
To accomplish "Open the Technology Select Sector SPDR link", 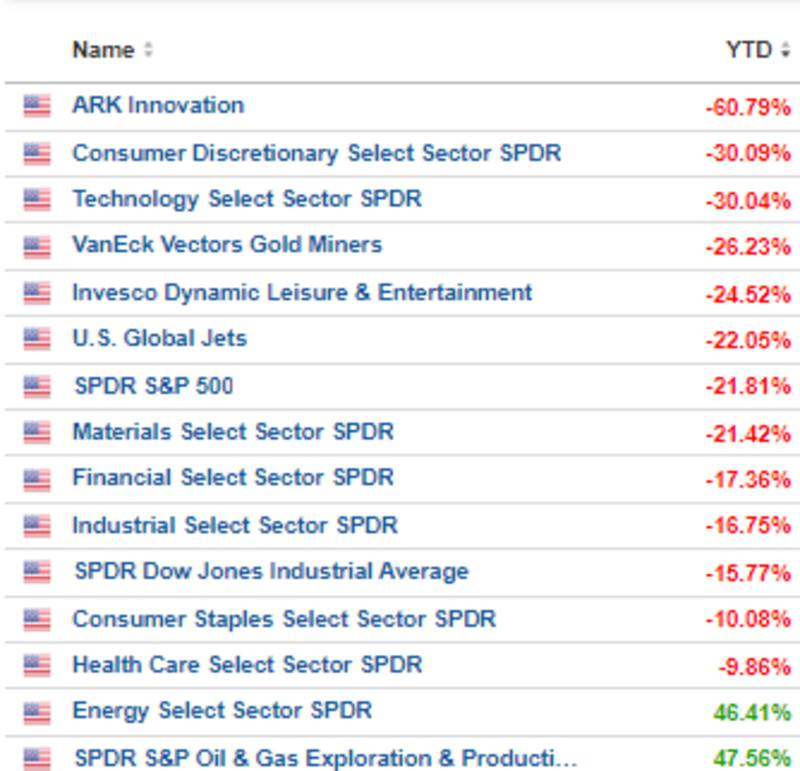I will [x=246, y=199].
